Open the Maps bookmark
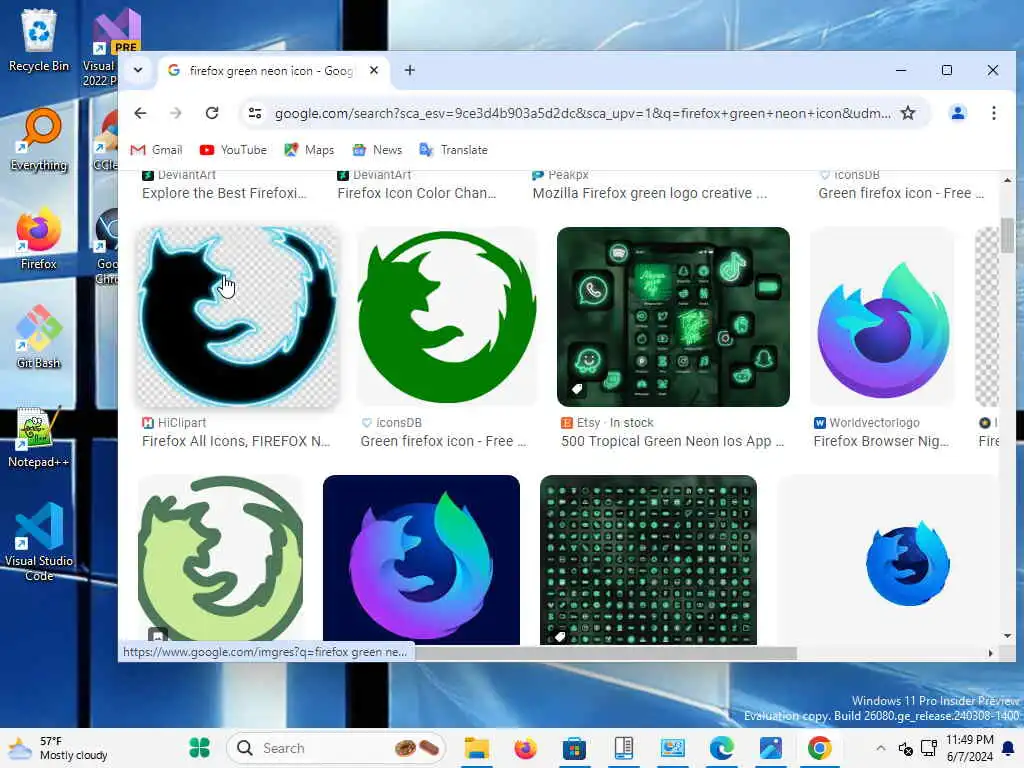The width and height of the screenshot is (1024, 768). coord(309,150)
